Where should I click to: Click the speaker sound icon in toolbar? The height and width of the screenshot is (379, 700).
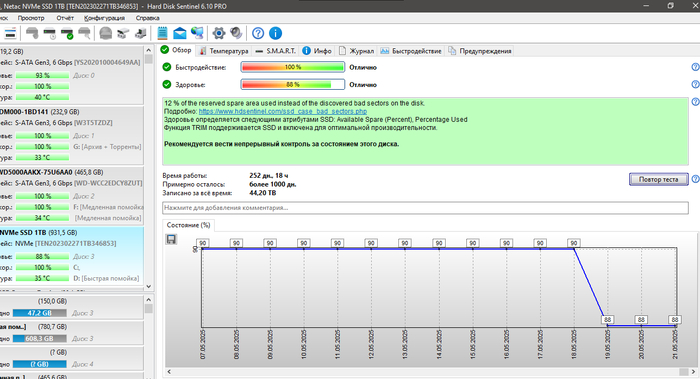point(236,33)
